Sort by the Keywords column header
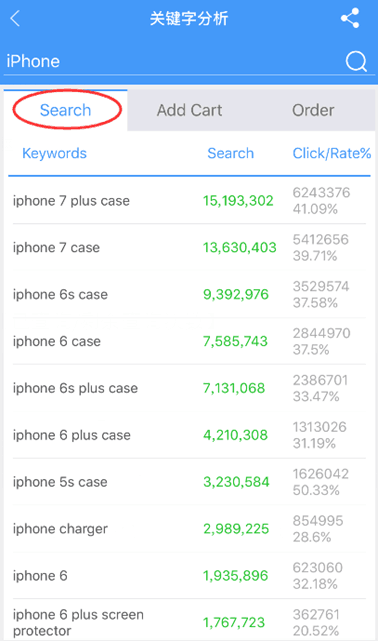Viewport: 379px width, 644px height. (x=54, y=153)
